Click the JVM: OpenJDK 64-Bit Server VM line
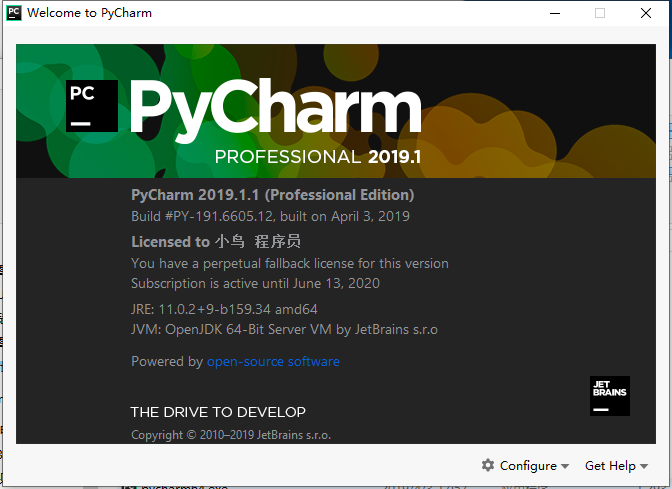The image size is (672, 489). pyautogui.click(x=284, y=329)
